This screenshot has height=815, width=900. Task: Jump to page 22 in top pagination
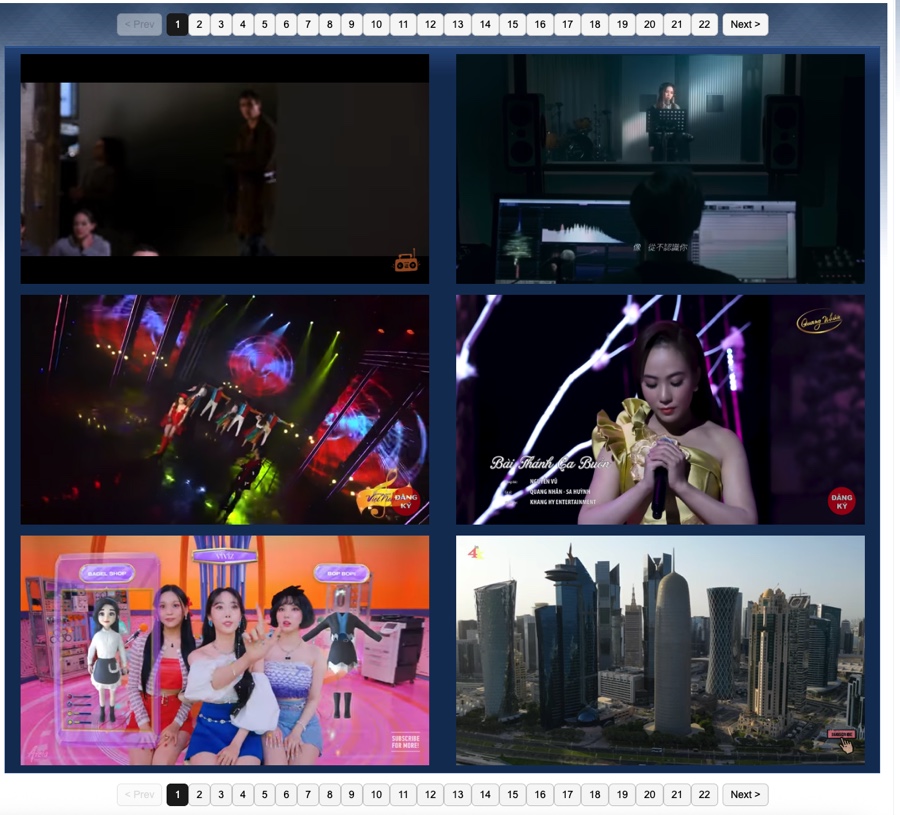704,24
